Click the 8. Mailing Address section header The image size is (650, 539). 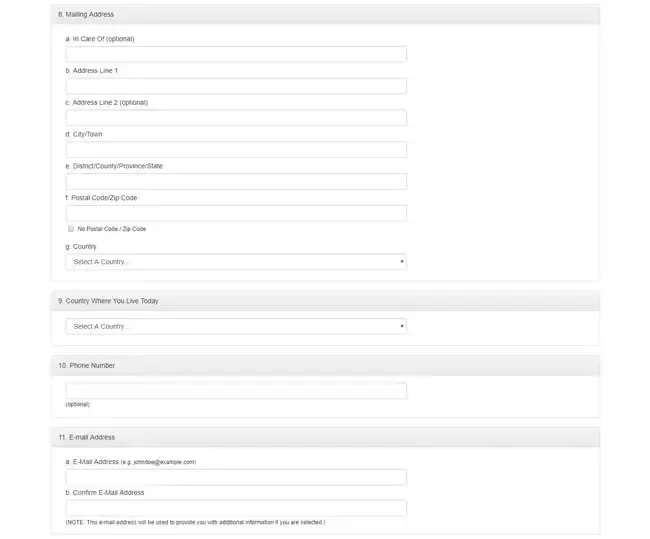[325, 15]
